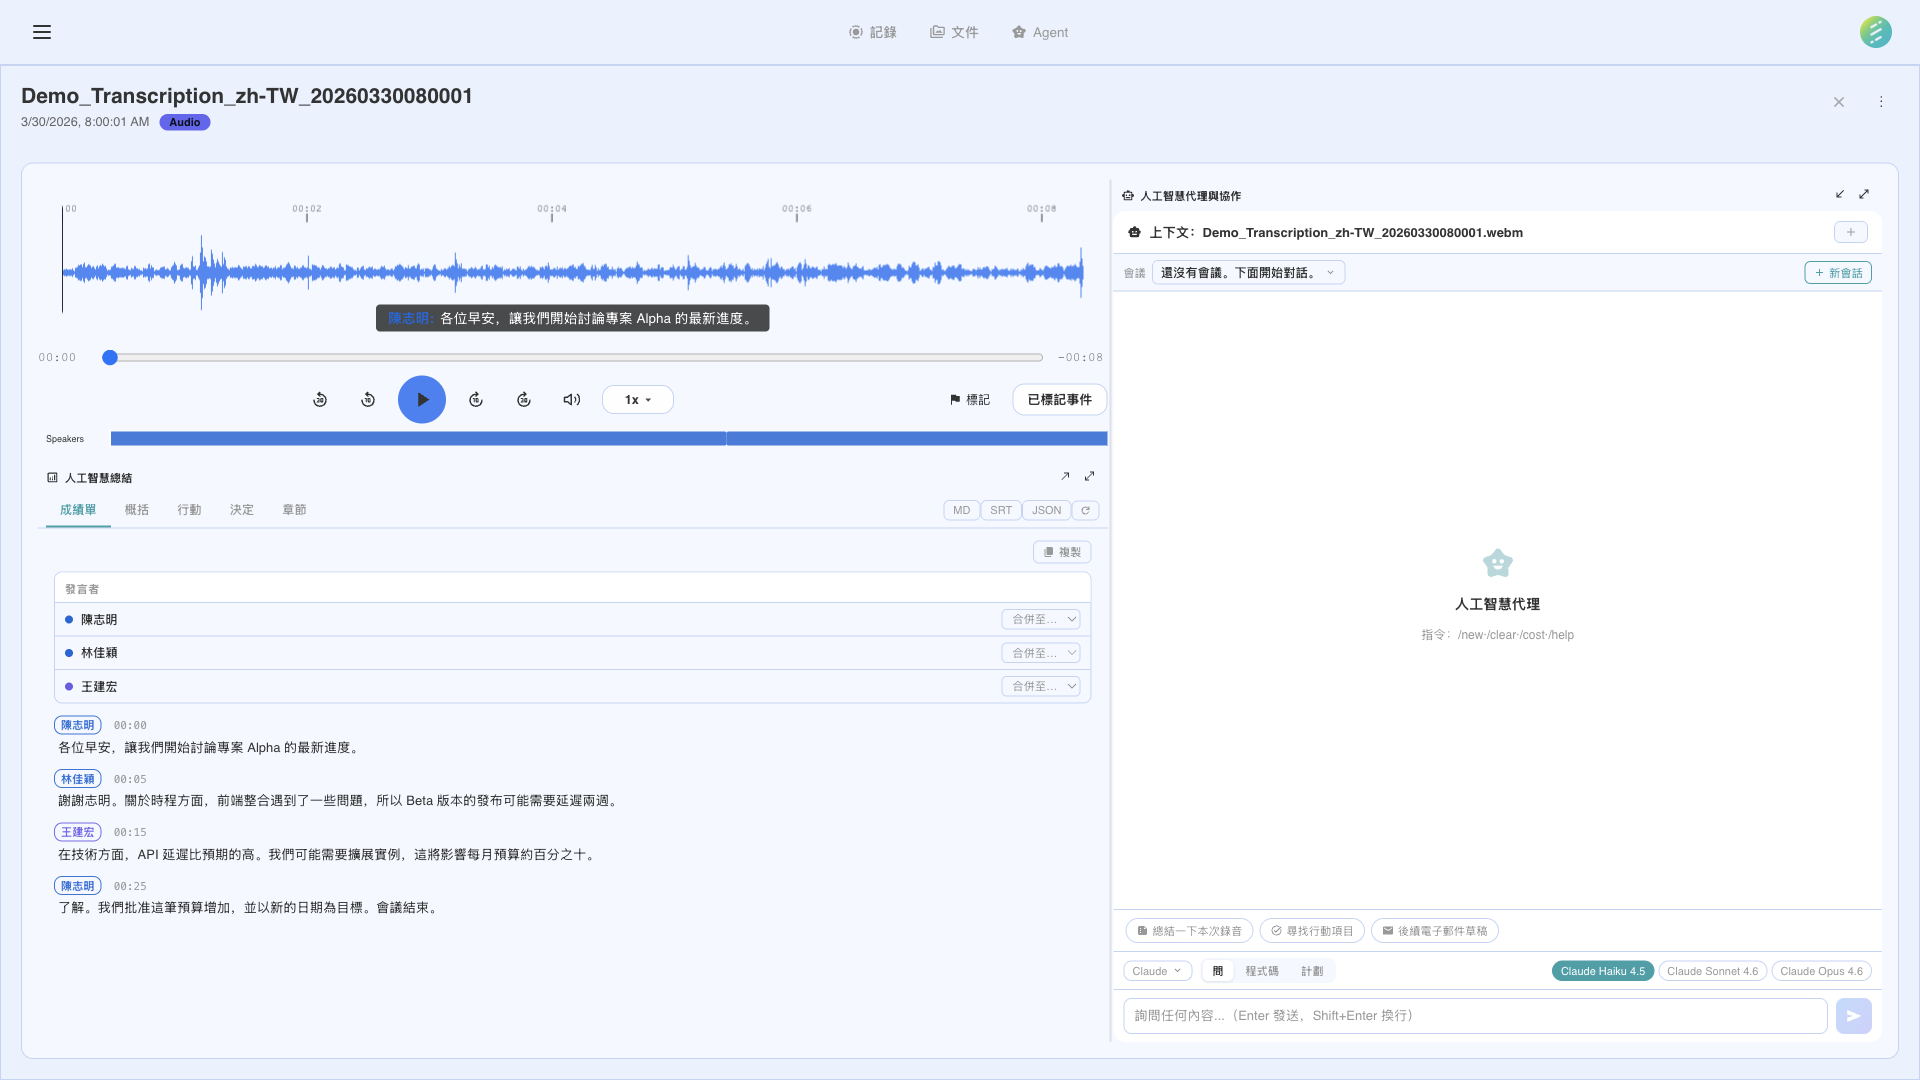Expand the 合併至 dropdown for 陳志明

pyautogui.click(x=1040, y=619)
